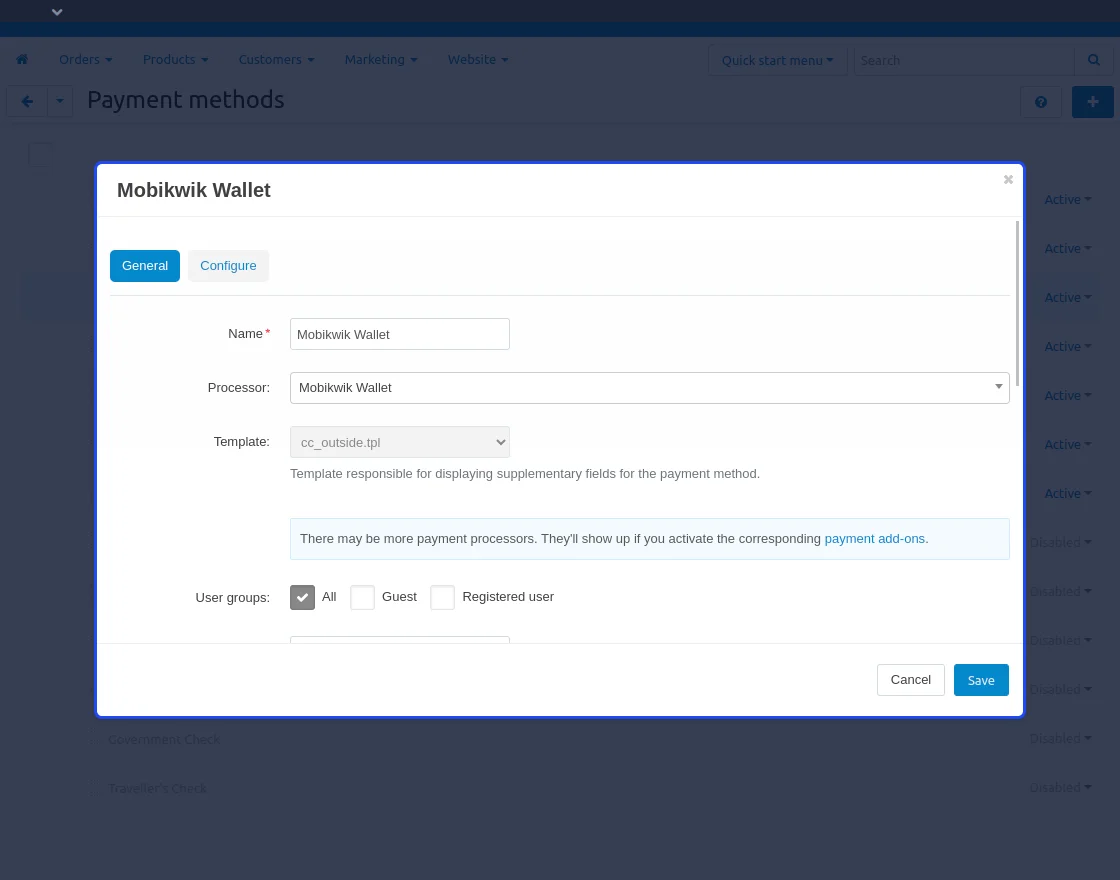
Task: Click the Cancel button
Action: tap(911, 680)
